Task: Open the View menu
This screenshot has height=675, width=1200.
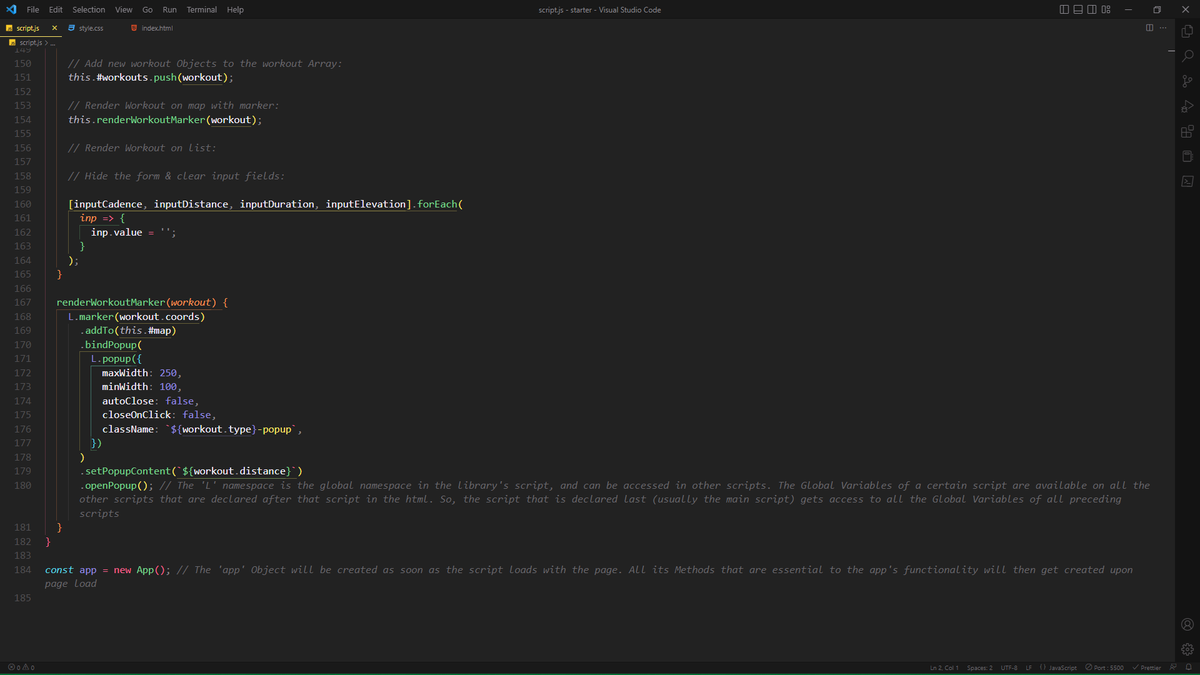Action: click(x=124, y=9)
